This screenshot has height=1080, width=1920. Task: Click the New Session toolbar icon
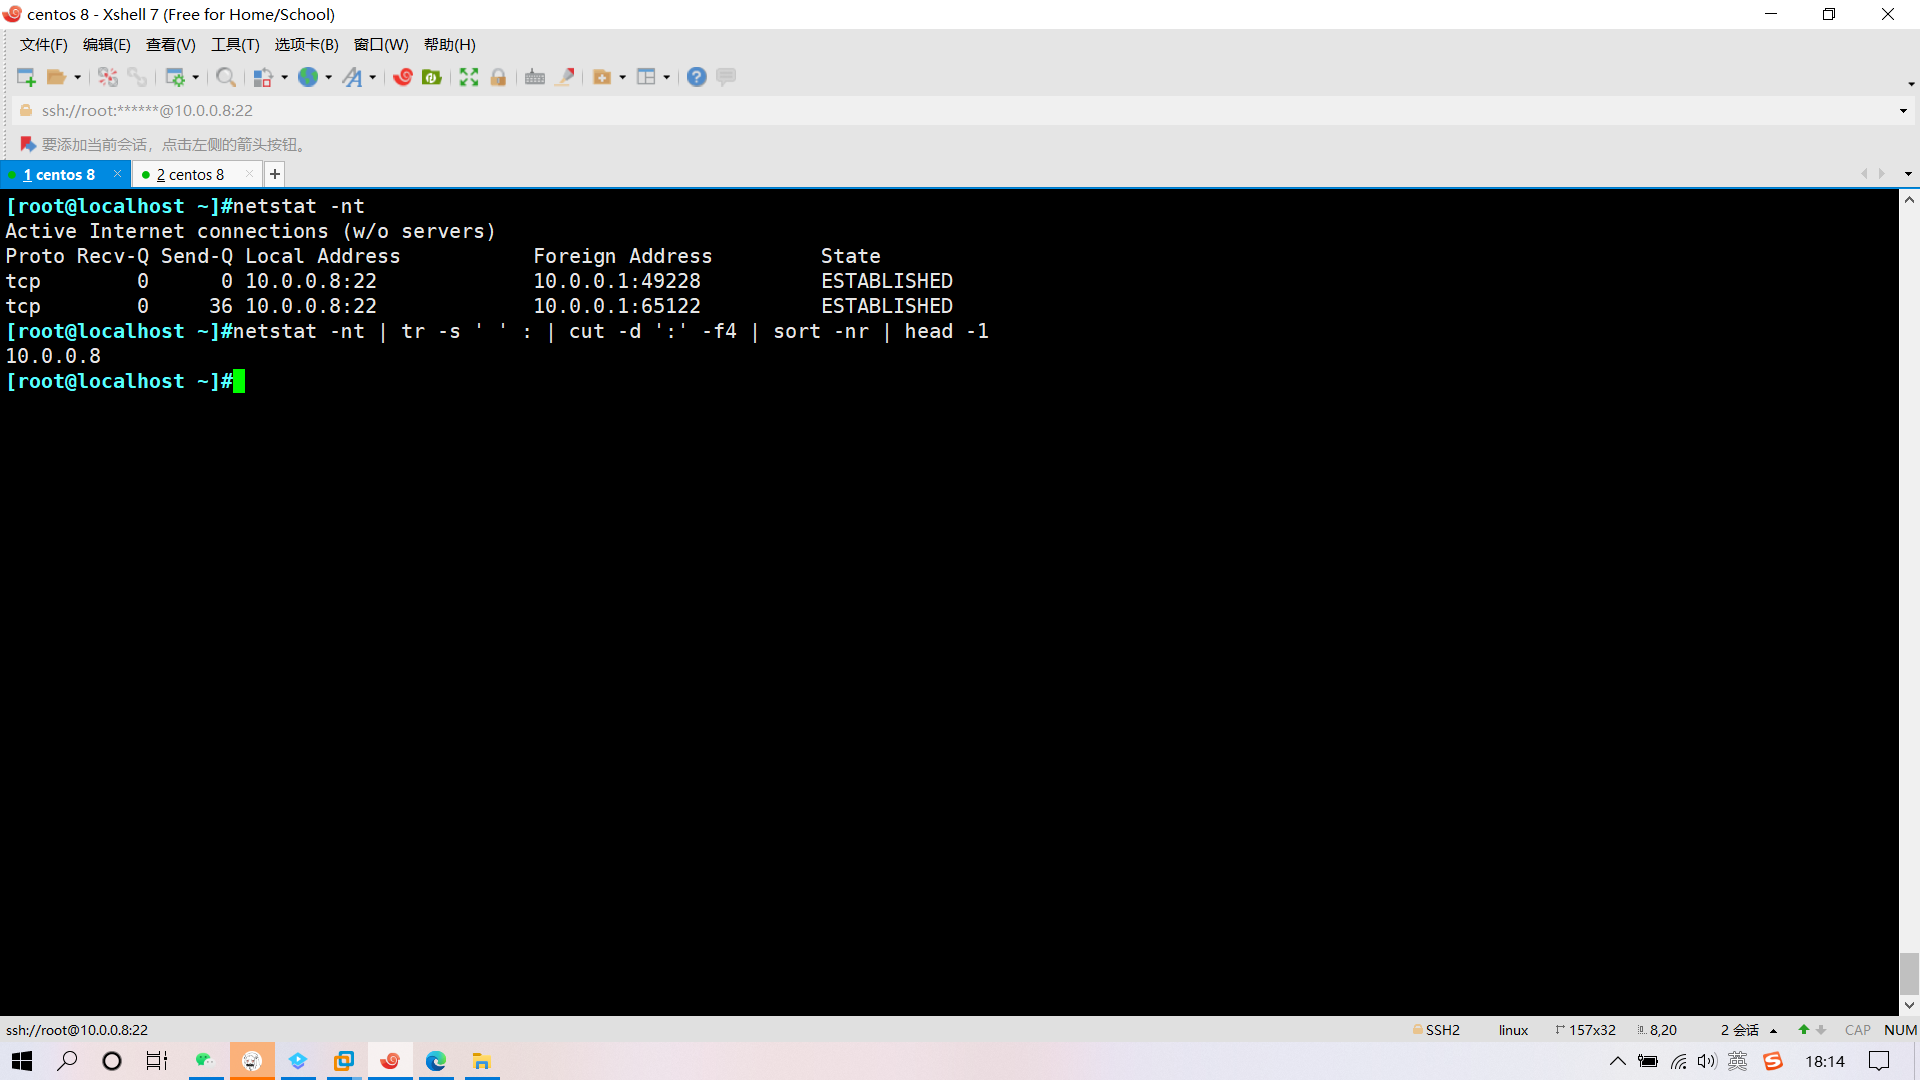[x=26, y=77]
